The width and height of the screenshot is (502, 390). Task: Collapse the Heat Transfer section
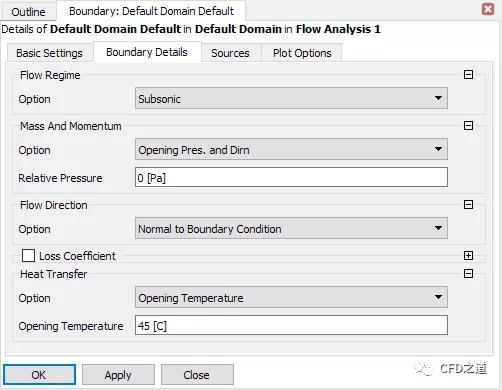point(468,274)
